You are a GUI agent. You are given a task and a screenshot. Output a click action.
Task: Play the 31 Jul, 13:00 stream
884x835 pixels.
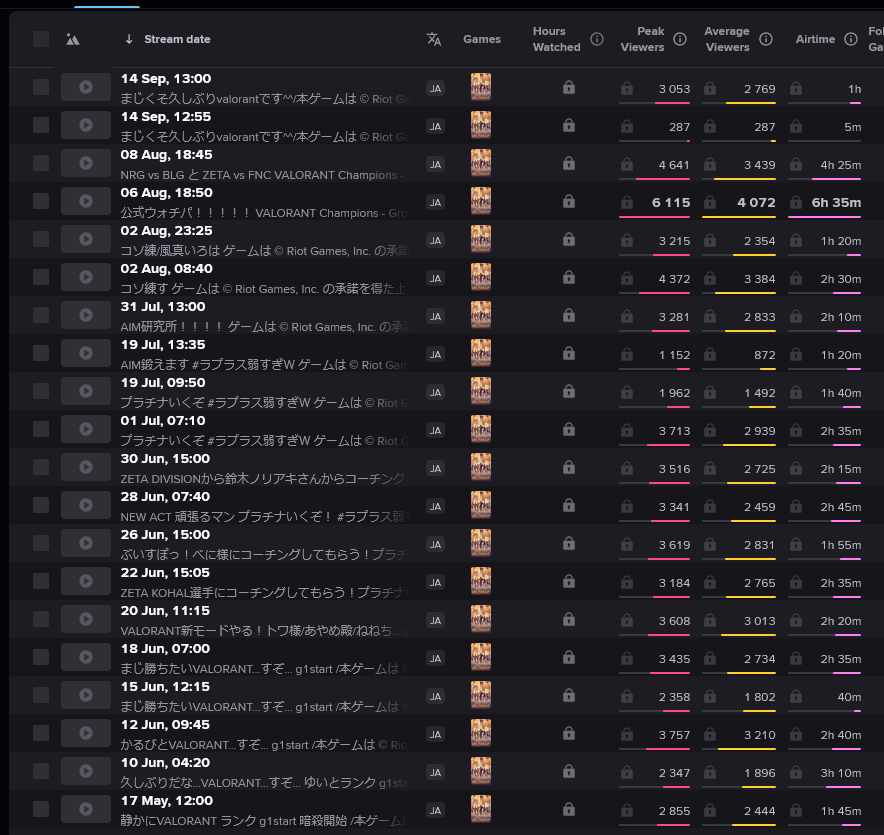pyautogui.click(x=86, y=315)
